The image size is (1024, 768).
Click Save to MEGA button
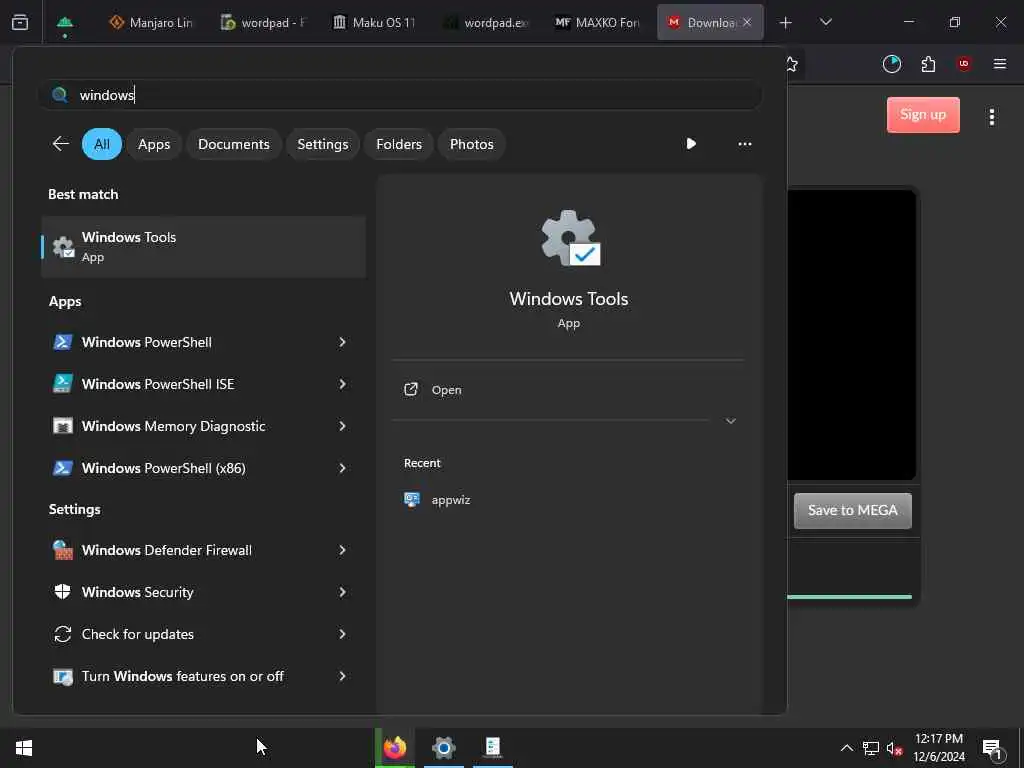click(x=852, y=511)
